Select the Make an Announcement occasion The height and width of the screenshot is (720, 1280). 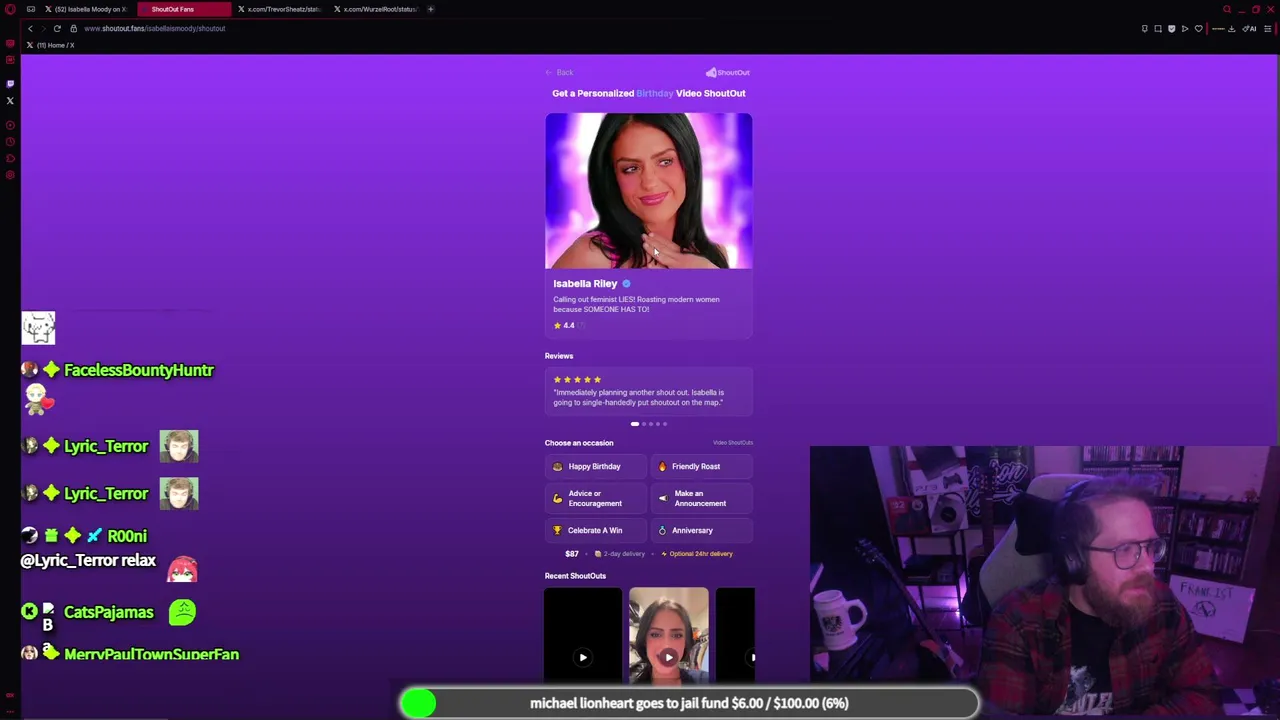point(702,498)
